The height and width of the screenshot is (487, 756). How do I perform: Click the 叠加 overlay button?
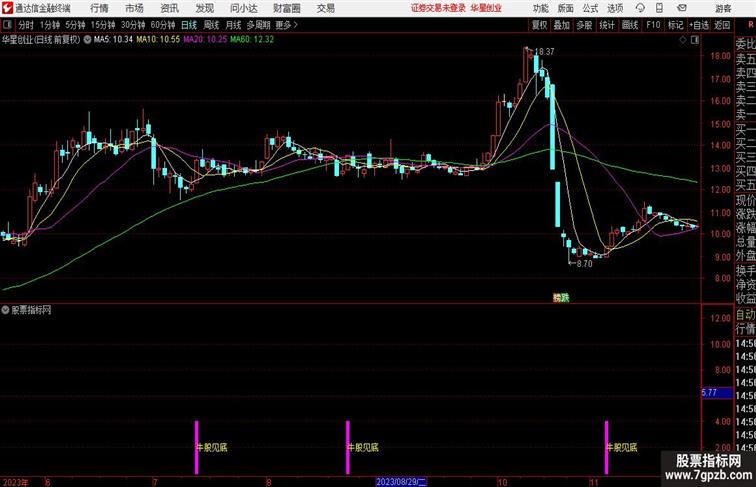pos(562,25)
